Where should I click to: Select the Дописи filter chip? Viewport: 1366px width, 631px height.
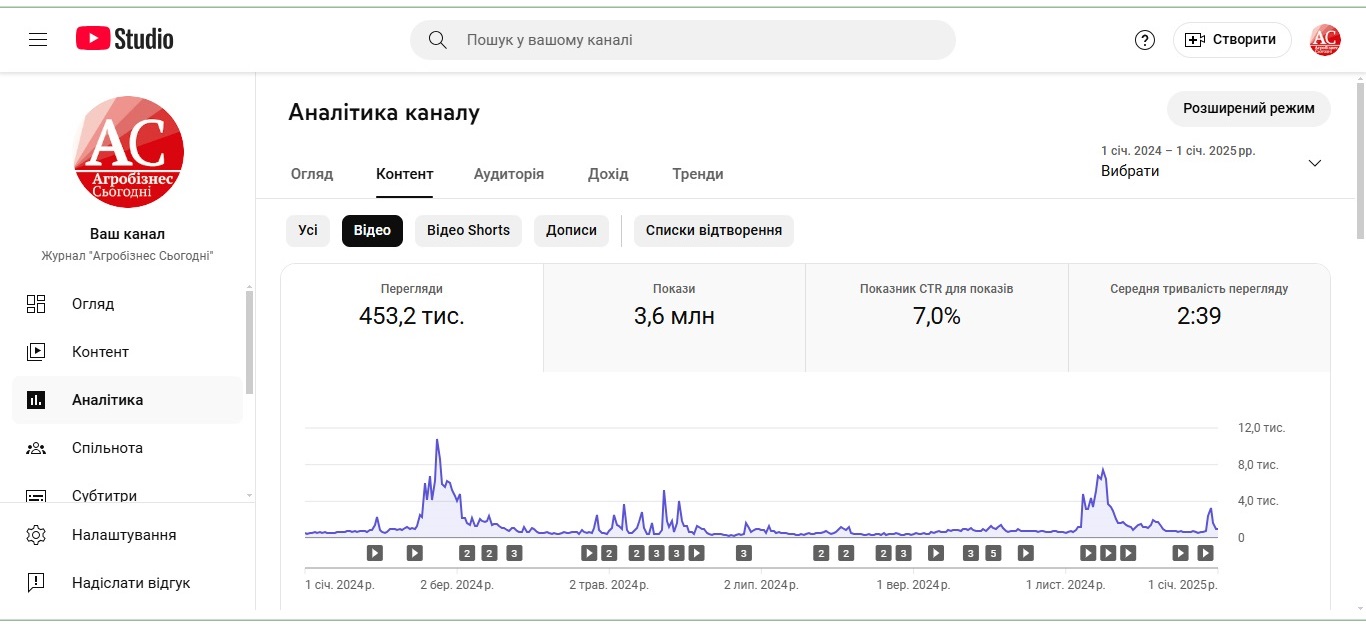pyautogui.click(x=571, y=230)
